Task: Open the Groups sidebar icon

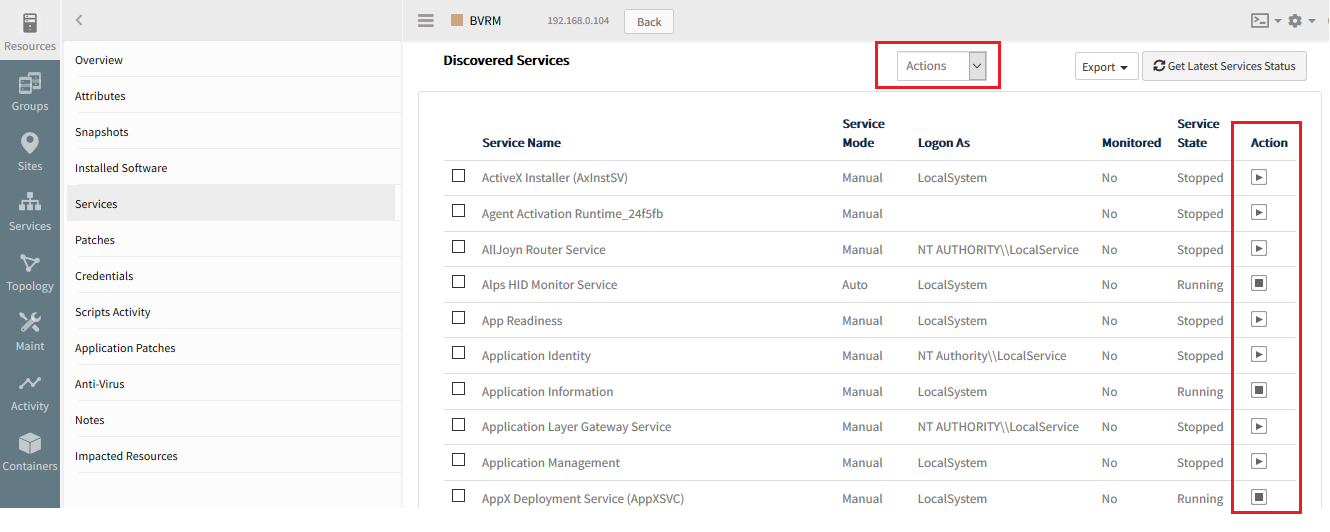Action: coord(30,83)
